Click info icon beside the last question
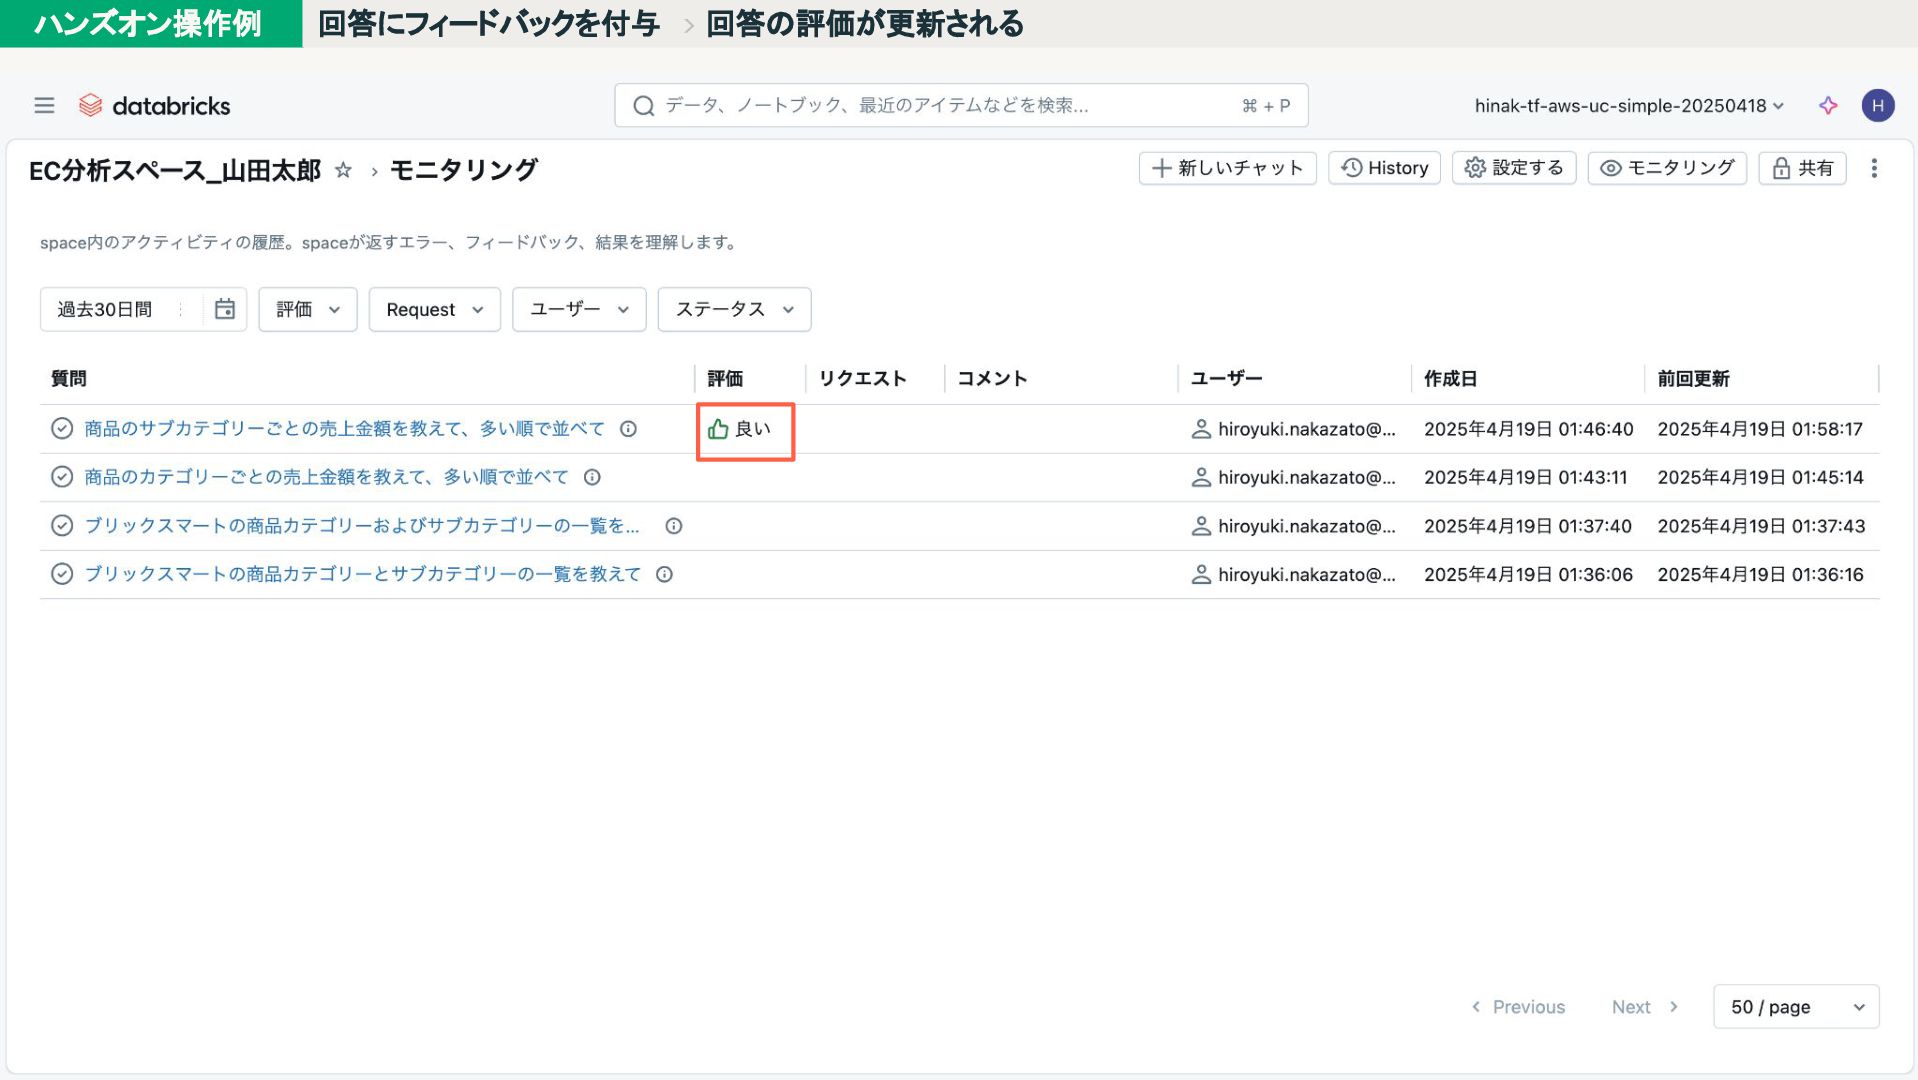 pos(664,574)
